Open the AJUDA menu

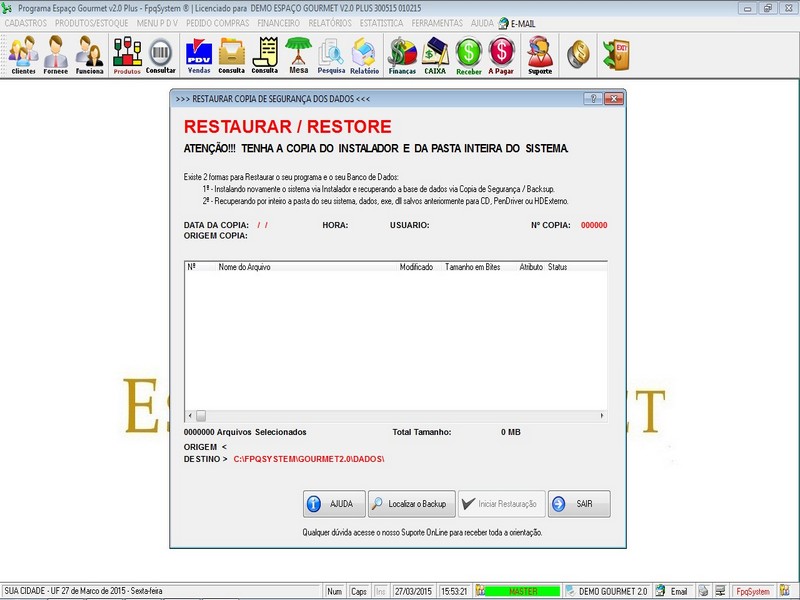[x=482, y=23]
